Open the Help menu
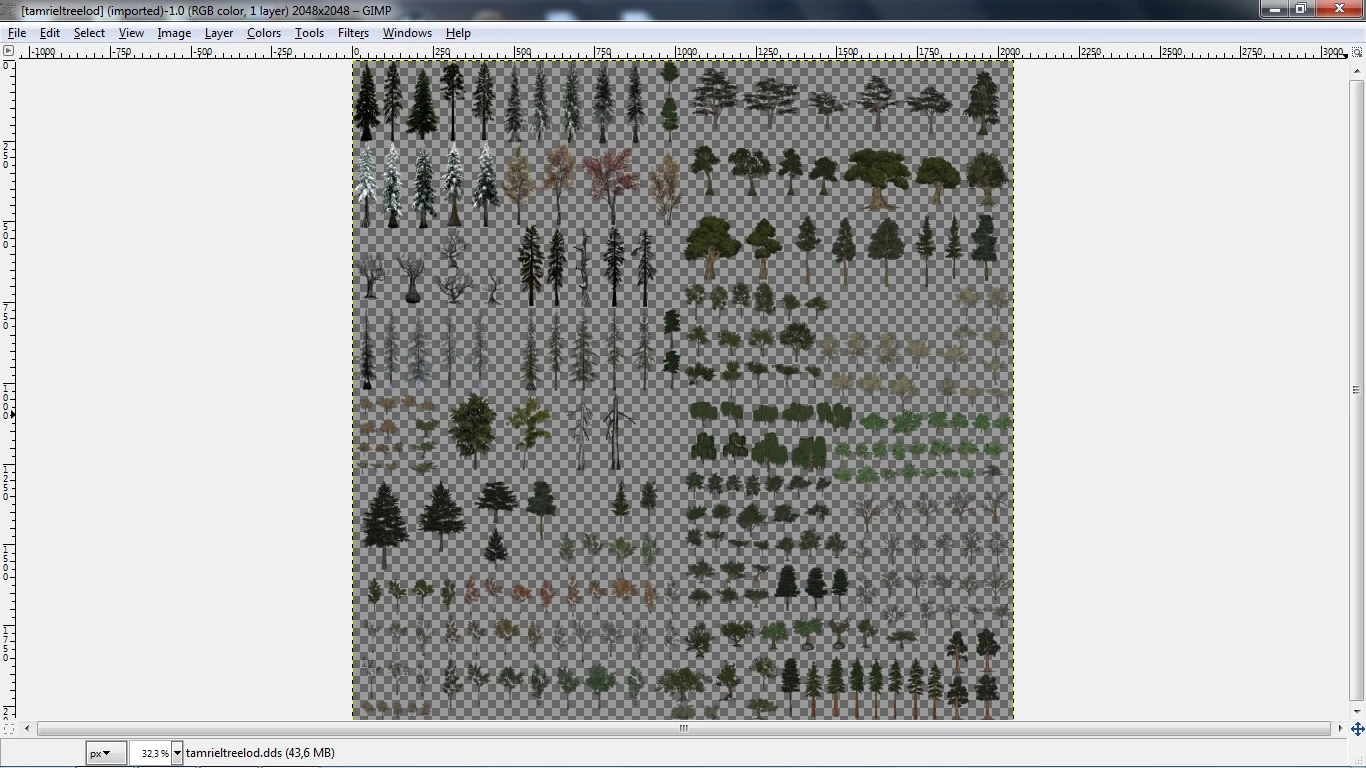The height and width of the screenshot is (768, 1366). click(458, 33)
